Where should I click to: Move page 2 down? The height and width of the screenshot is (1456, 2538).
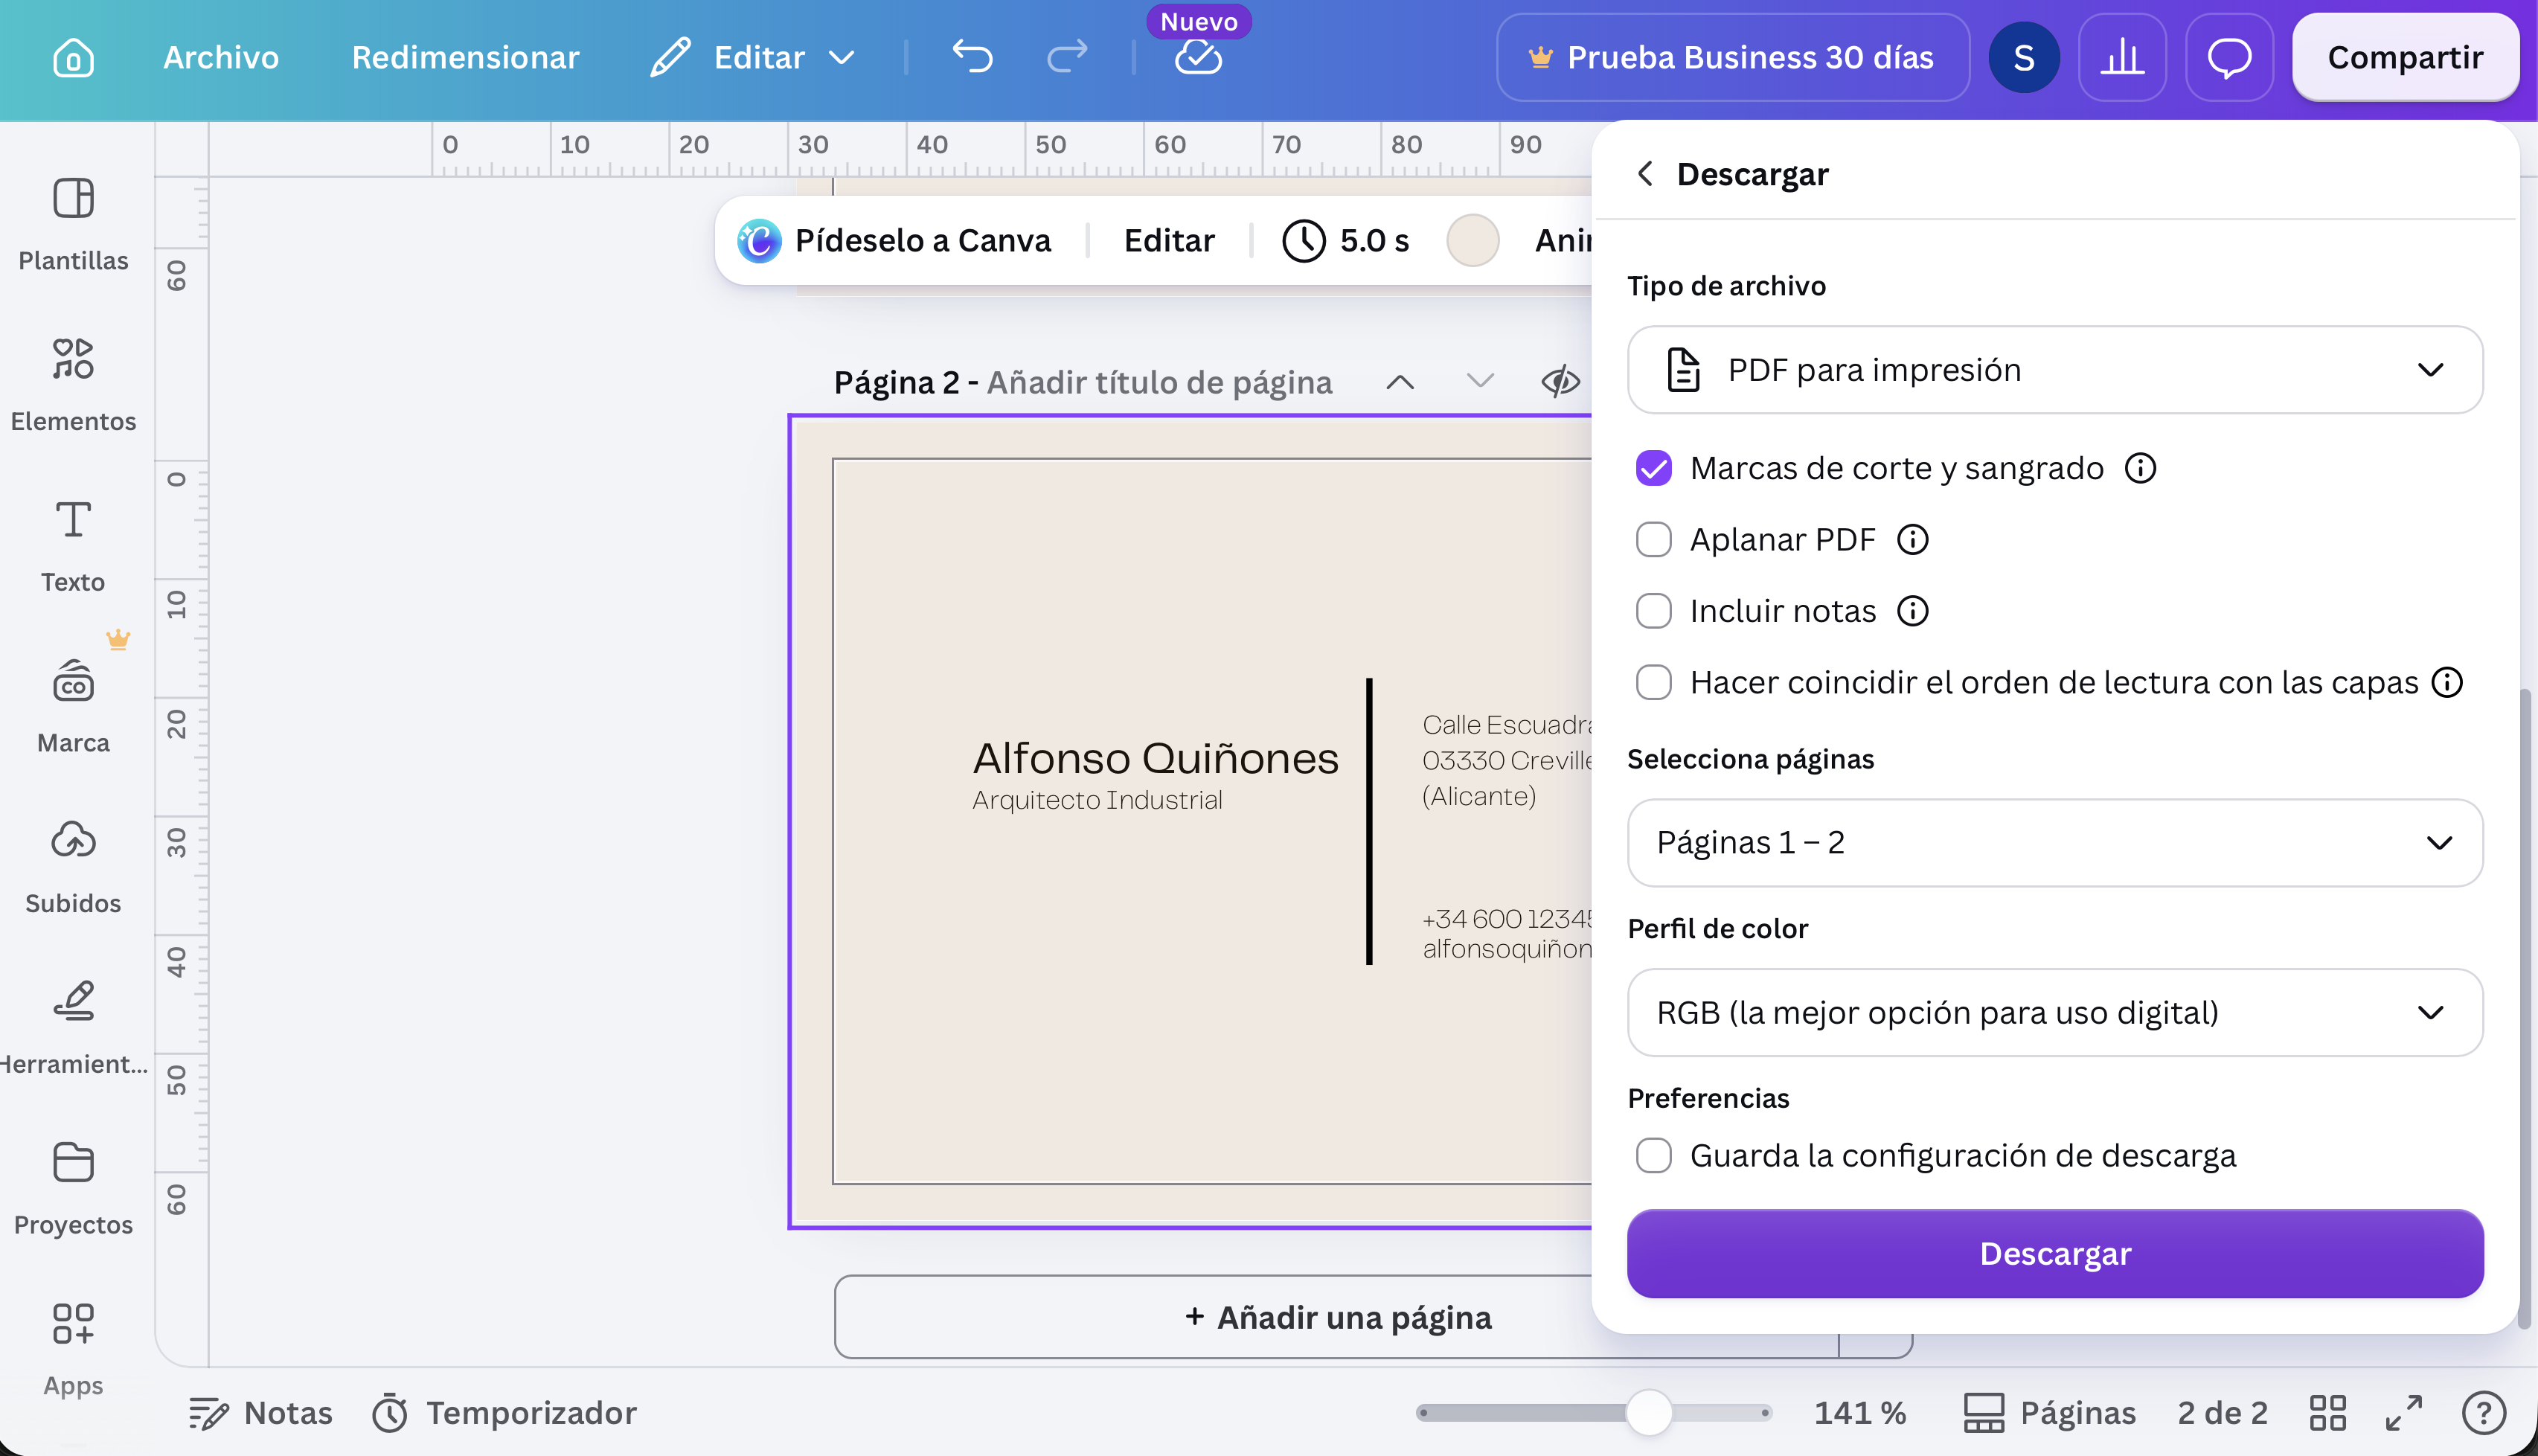coord(1480,382)
